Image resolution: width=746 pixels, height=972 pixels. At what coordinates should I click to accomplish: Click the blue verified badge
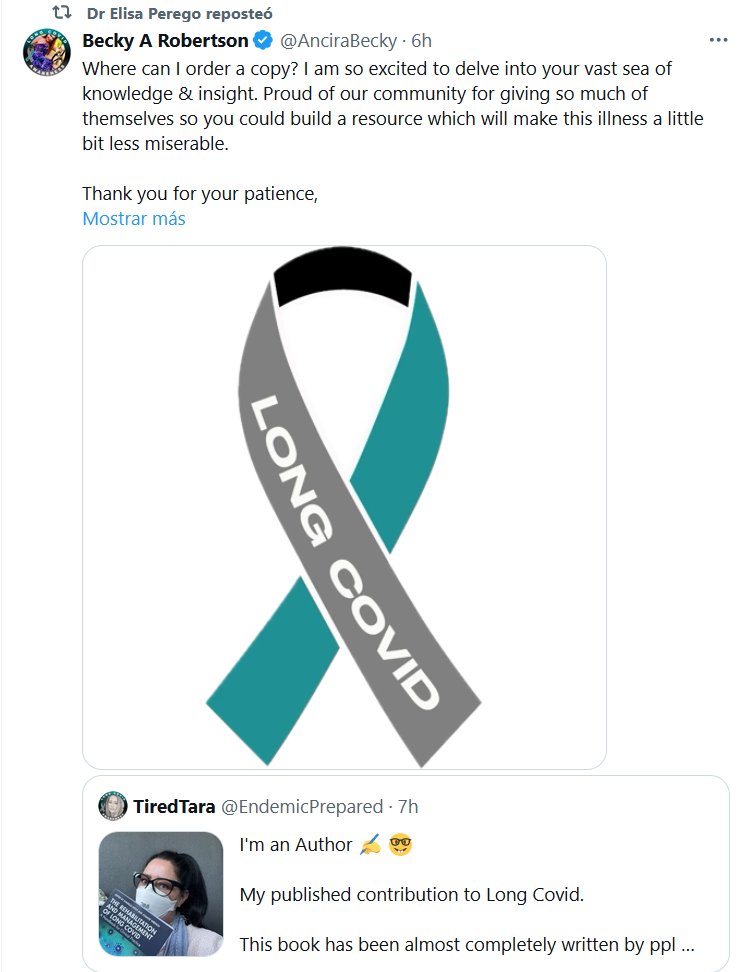tap(263, 41)
